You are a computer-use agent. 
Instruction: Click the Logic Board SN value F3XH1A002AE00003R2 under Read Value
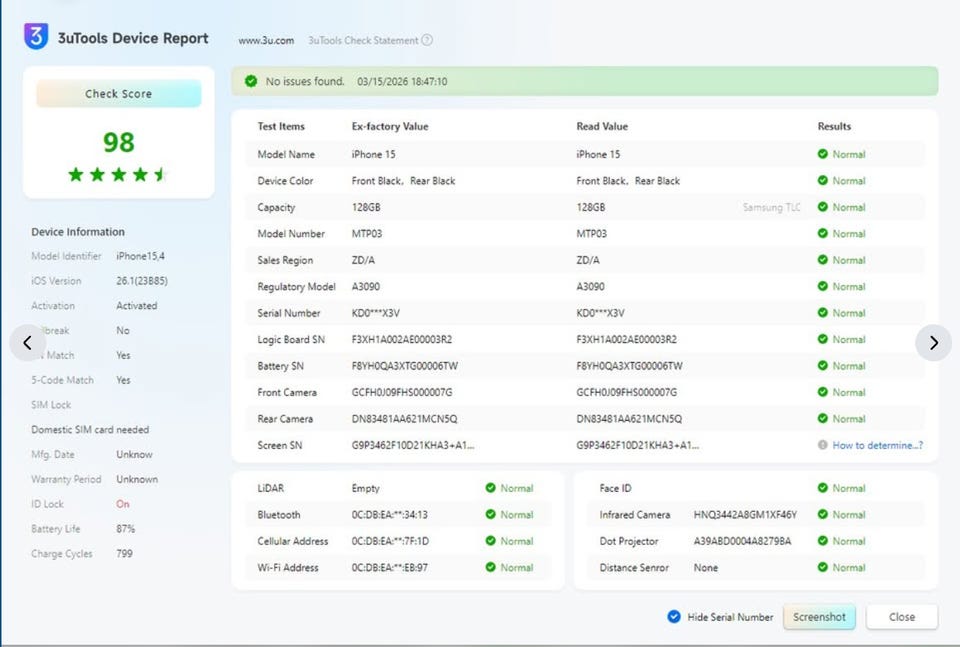pyautogui.click(x=626, y=340)
